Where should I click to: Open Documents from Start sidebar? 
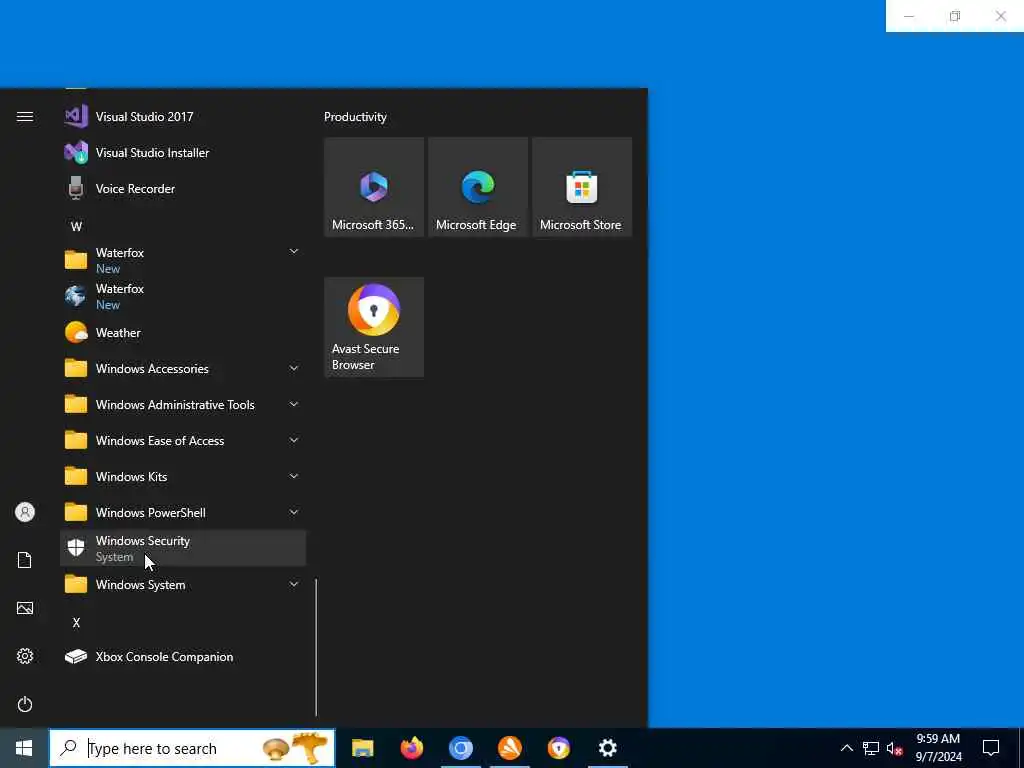[25, 560]
